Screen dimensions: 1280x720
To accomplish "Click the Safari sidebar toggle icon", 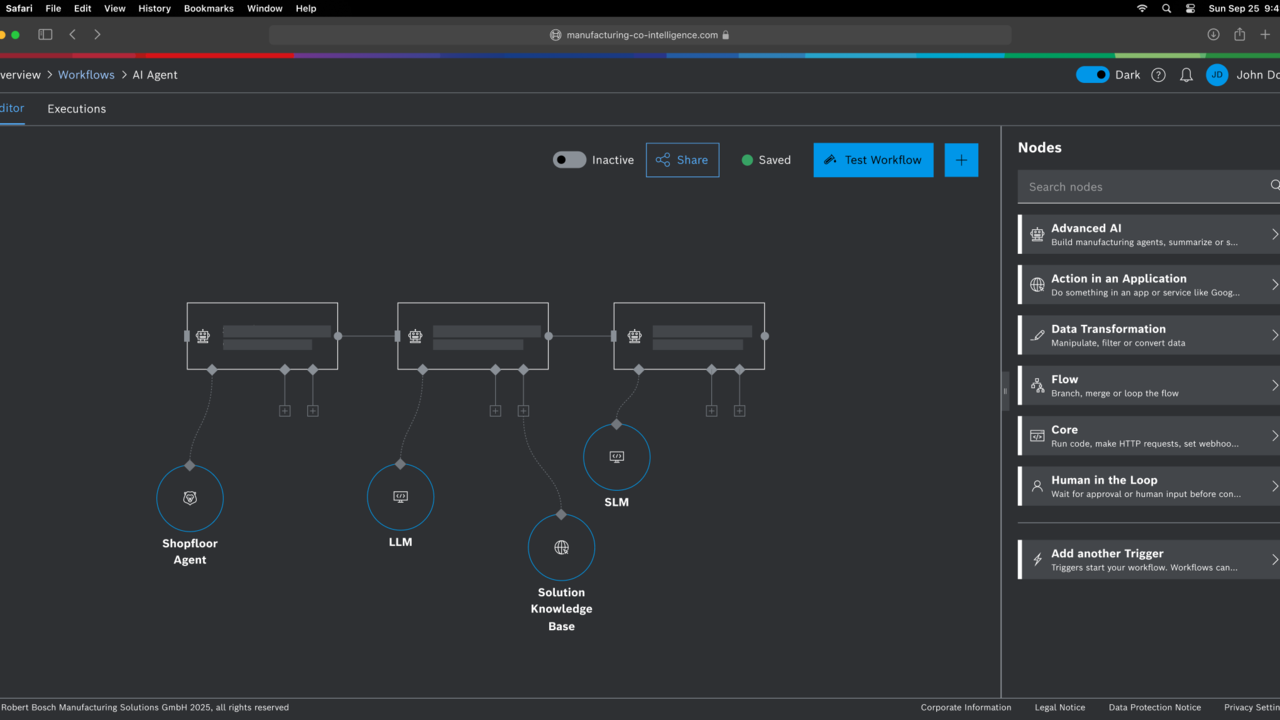I will [45, 34].
